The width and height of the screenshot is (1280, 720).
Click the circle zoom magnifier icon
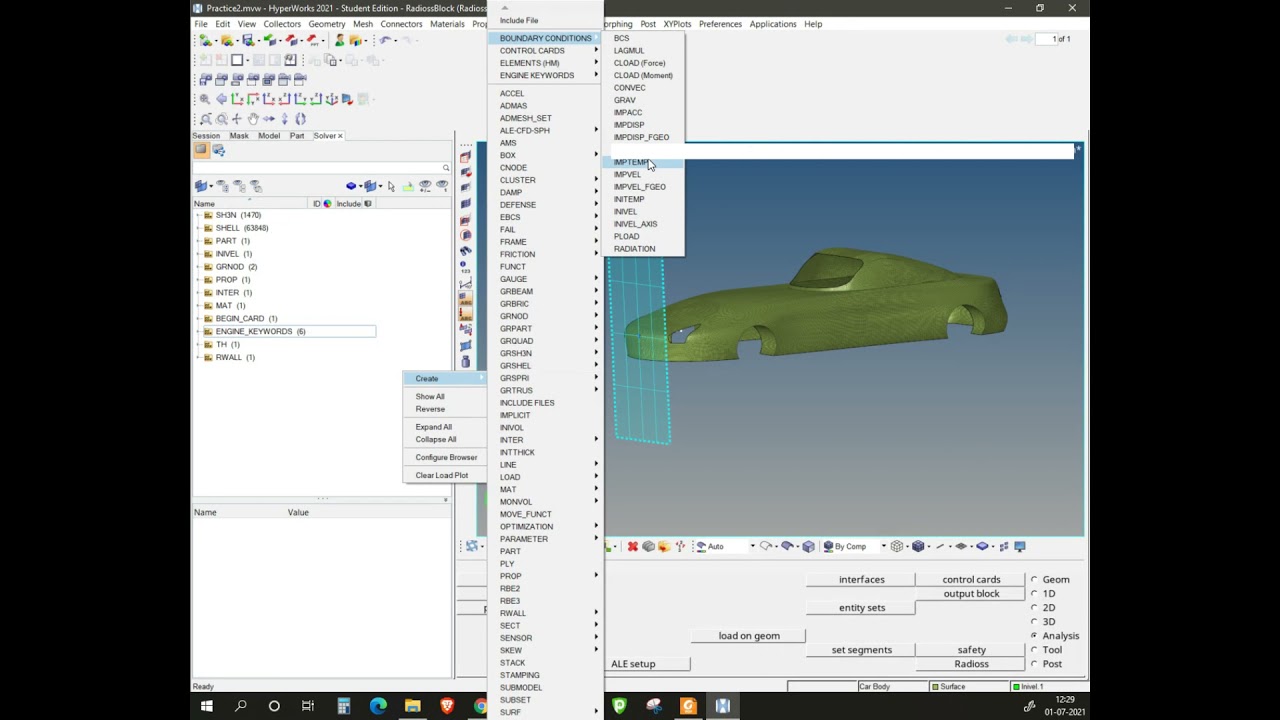(221, 118)
